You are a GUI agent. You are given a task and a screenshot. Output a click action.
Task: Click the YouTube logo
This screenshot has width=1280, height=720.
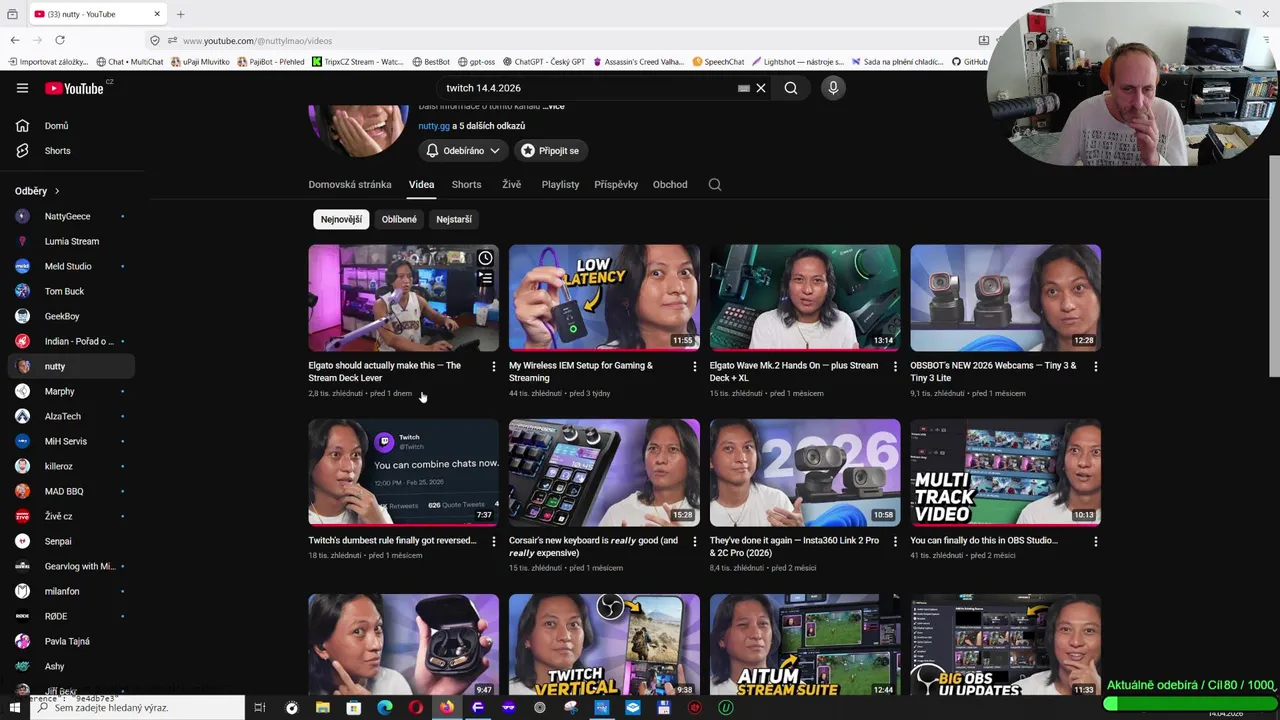pos(74,88)
